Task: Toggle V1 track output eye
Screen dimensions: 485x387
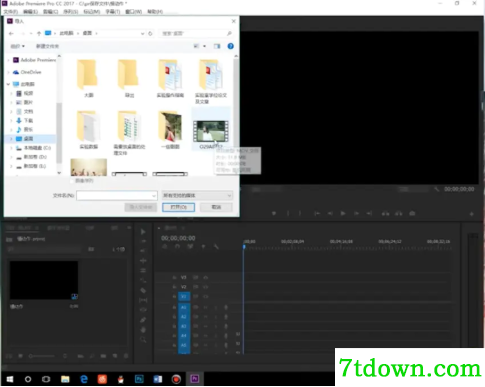Action: click(x=206, y=296)
